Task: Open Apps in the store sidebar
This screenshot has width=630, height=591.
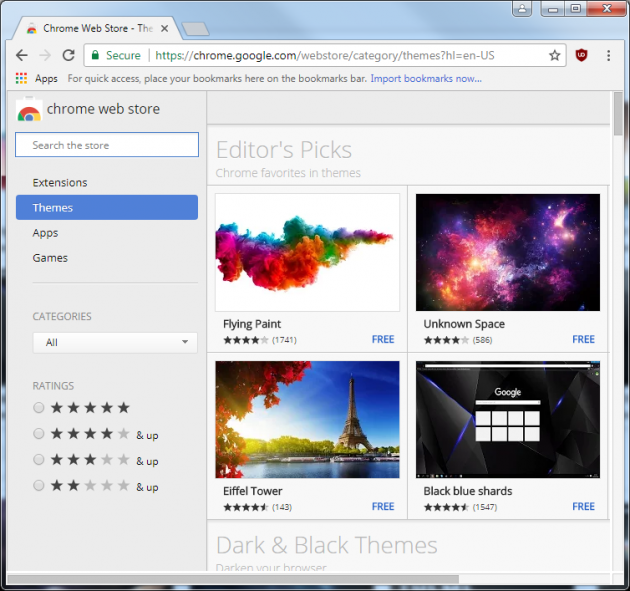Action: 45,233
